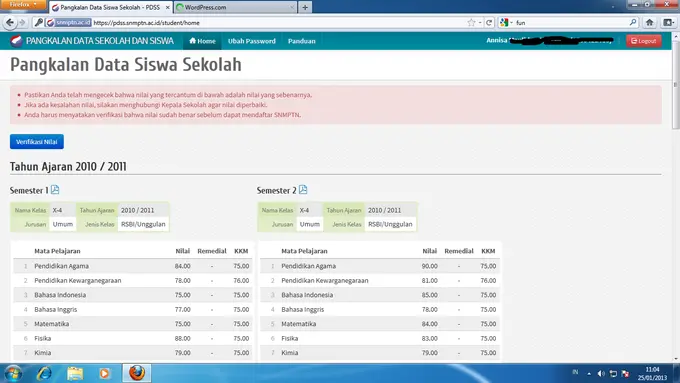
Task: Click Semester 1 Kewarganegaraan KKM 76.00
Action: 241,281
